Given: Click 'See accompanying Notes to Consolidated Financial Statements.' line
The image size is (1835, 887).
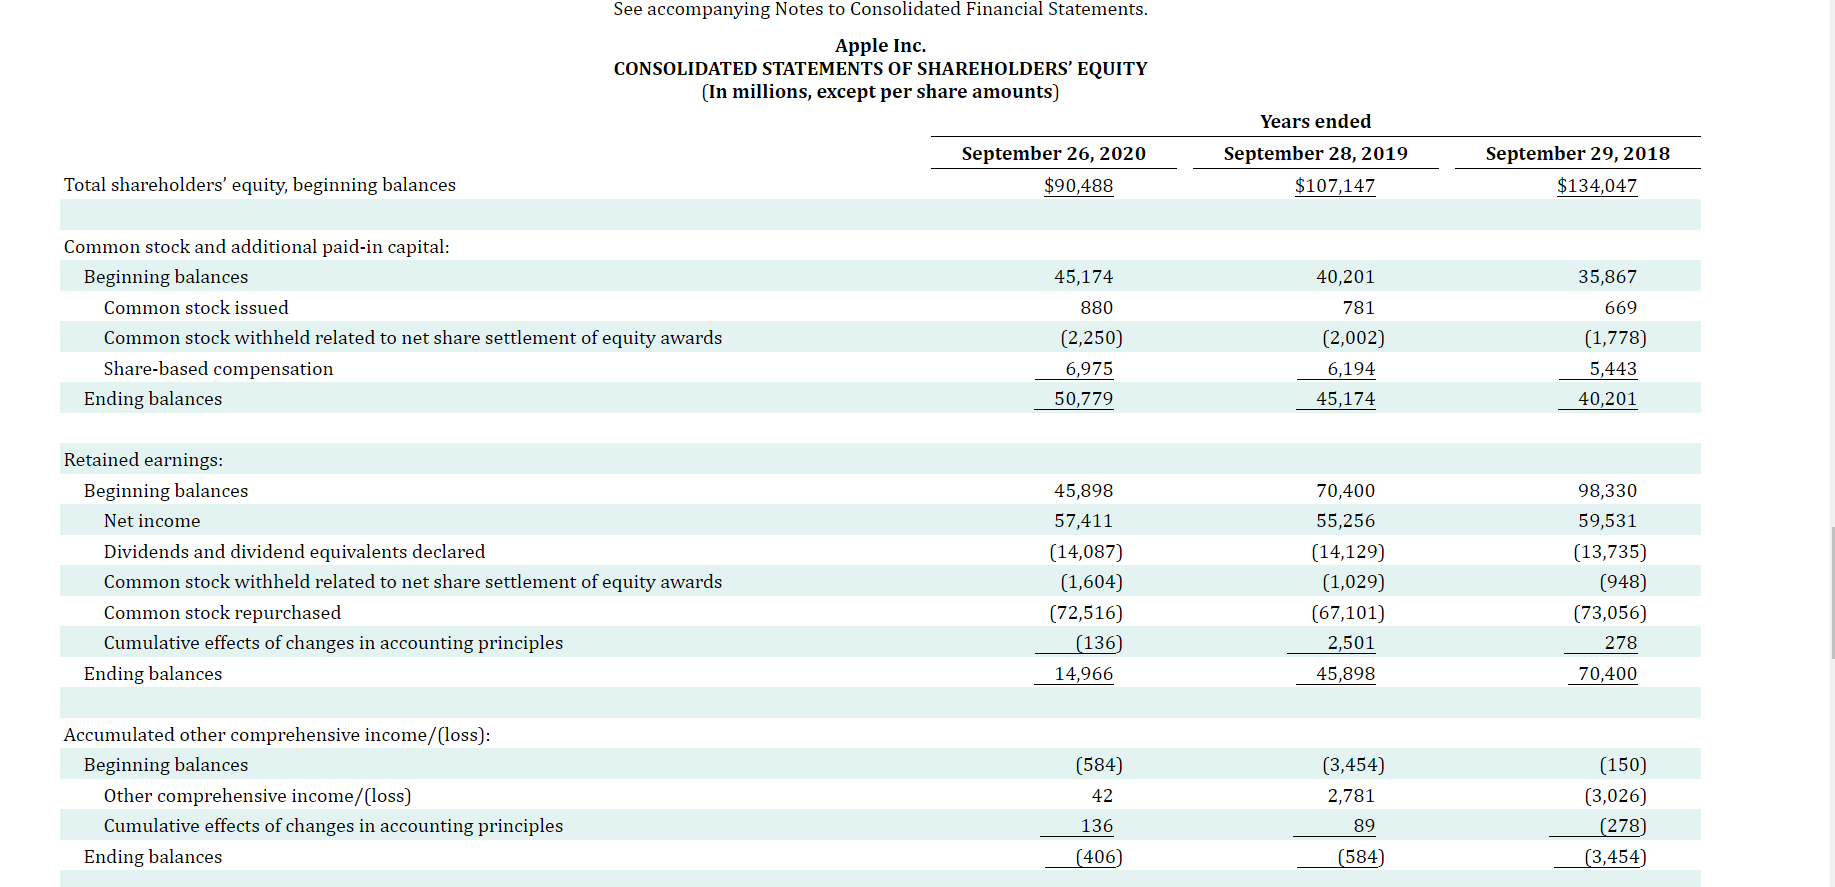Looking at the screenshot, I should coord(880,10).
